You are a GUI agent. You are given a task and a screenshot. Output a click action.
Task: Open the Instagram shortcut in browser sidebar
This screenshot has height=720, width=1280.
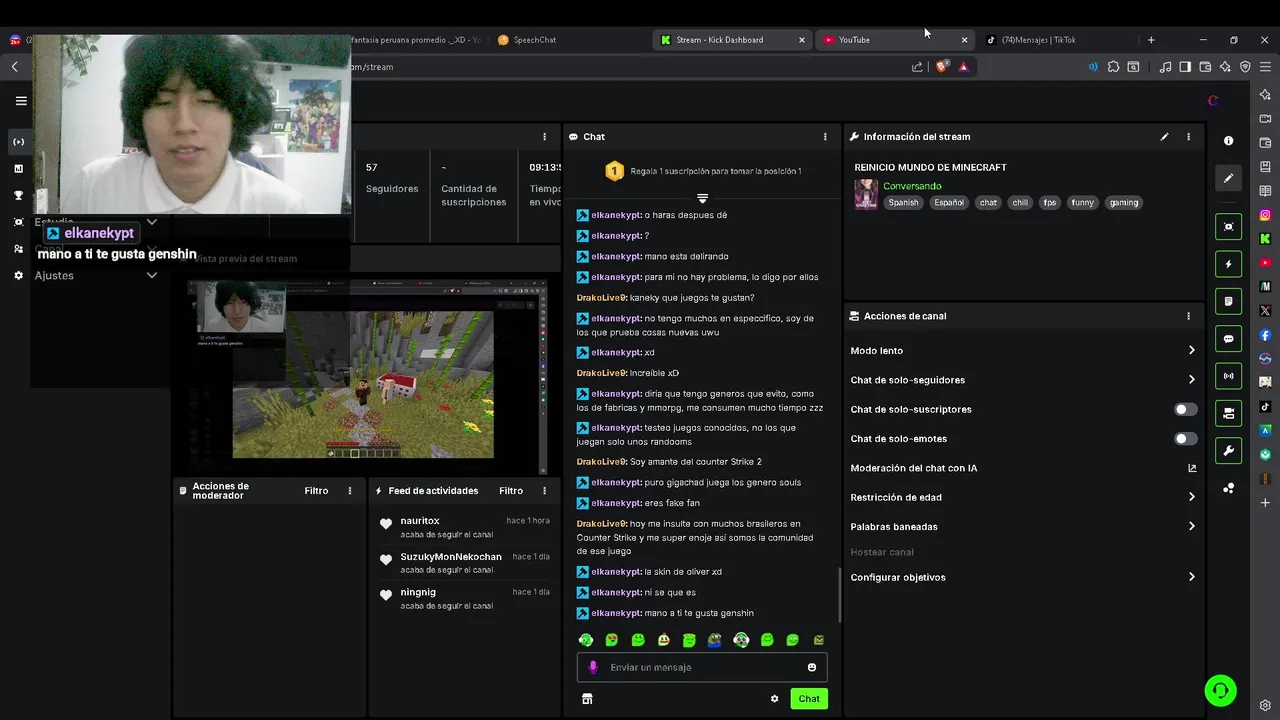tap(1265, 215)
